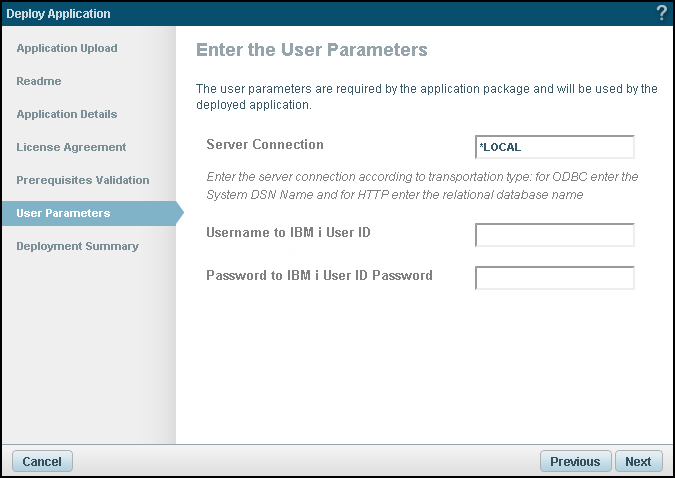The image size is (675, 478).
Task: Click the Password to IBM i User ID Password label
Action: [319, 275]
